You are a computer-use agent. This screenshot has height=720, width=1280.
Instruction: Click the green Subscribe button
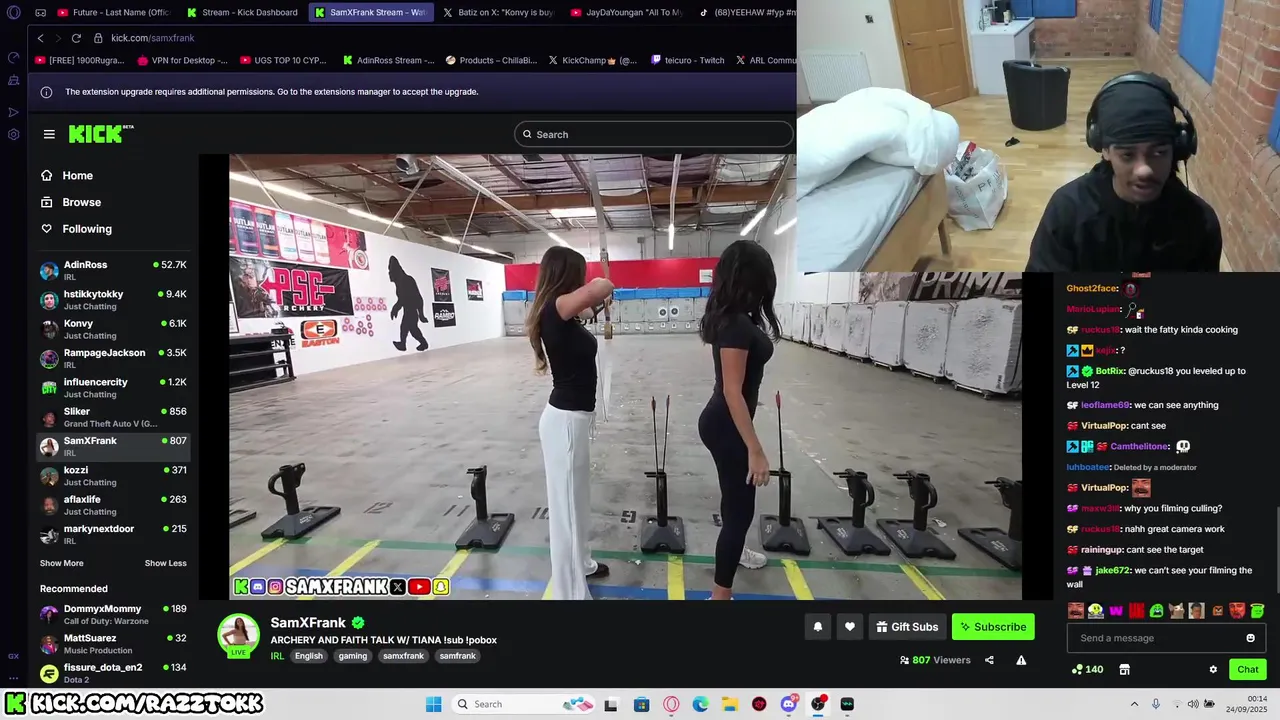[993, 627]
